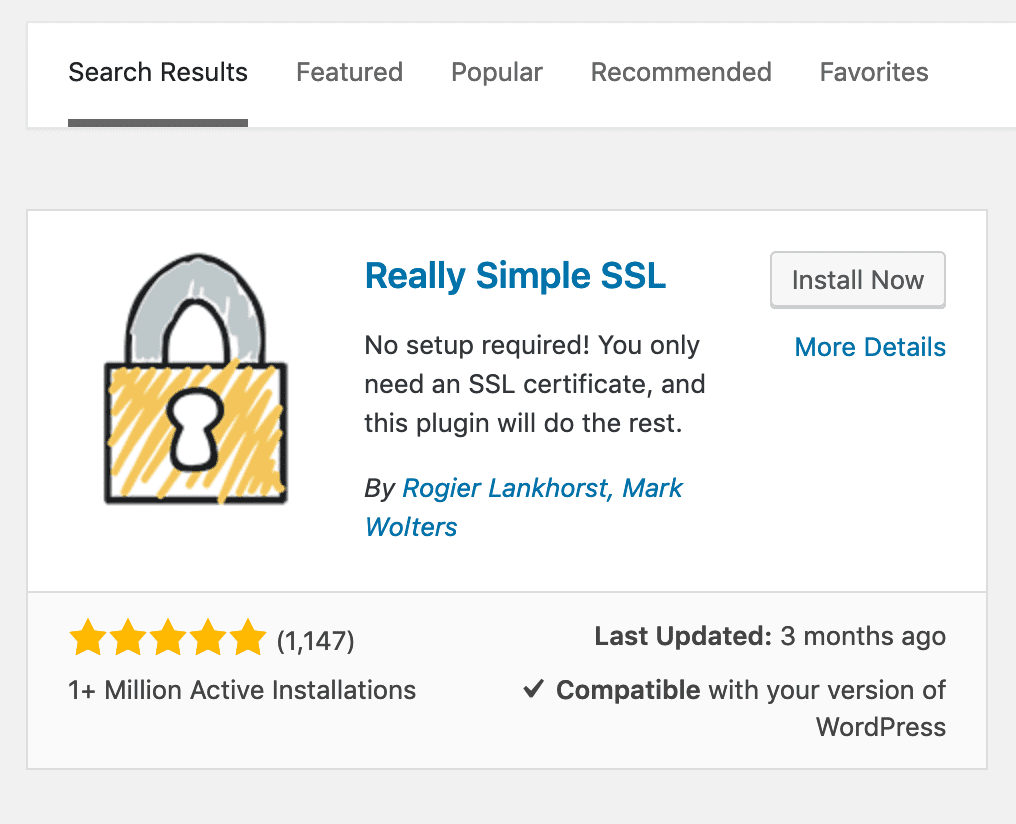The width and height of the screenshot is (1016, 824).
Task: Click the 1+ Million Active Installations text
Action: click(241, 690)
